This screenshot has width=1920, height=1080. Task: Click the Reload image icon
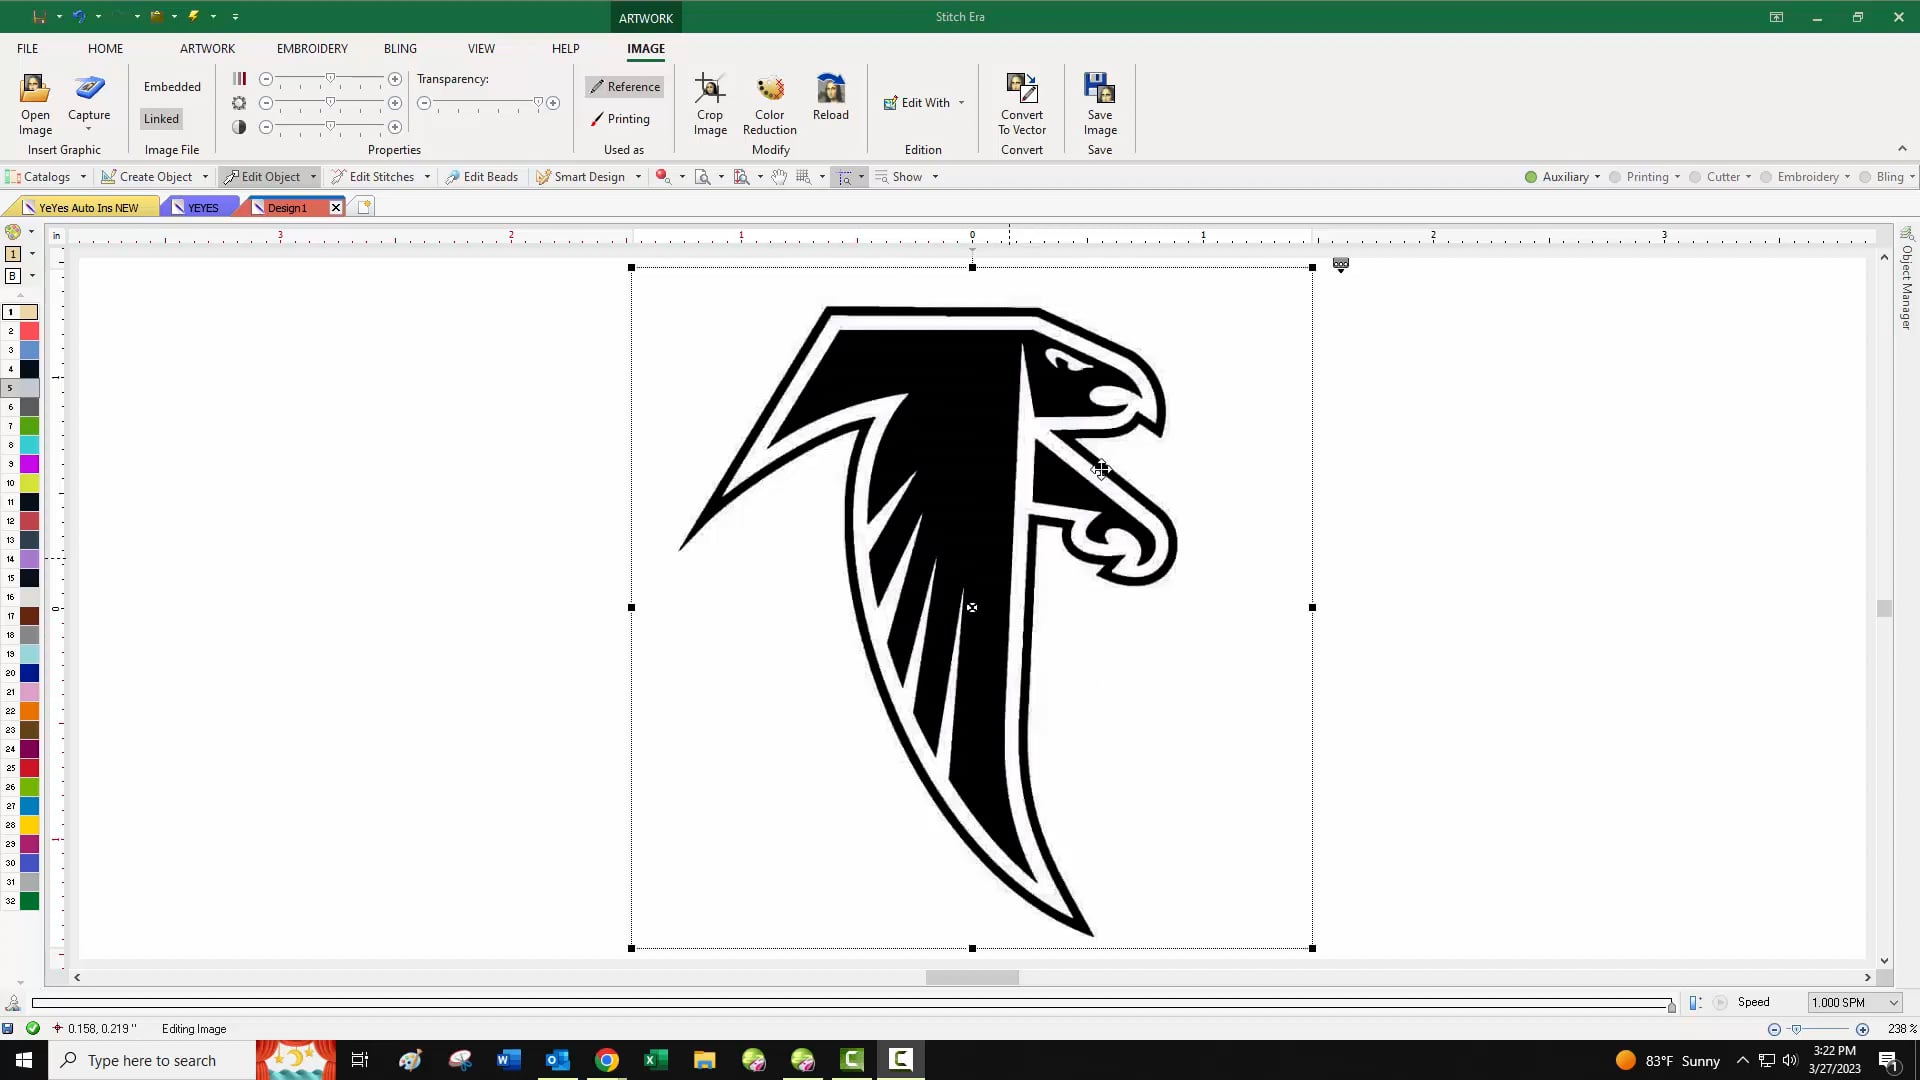(x=830, y=90)
